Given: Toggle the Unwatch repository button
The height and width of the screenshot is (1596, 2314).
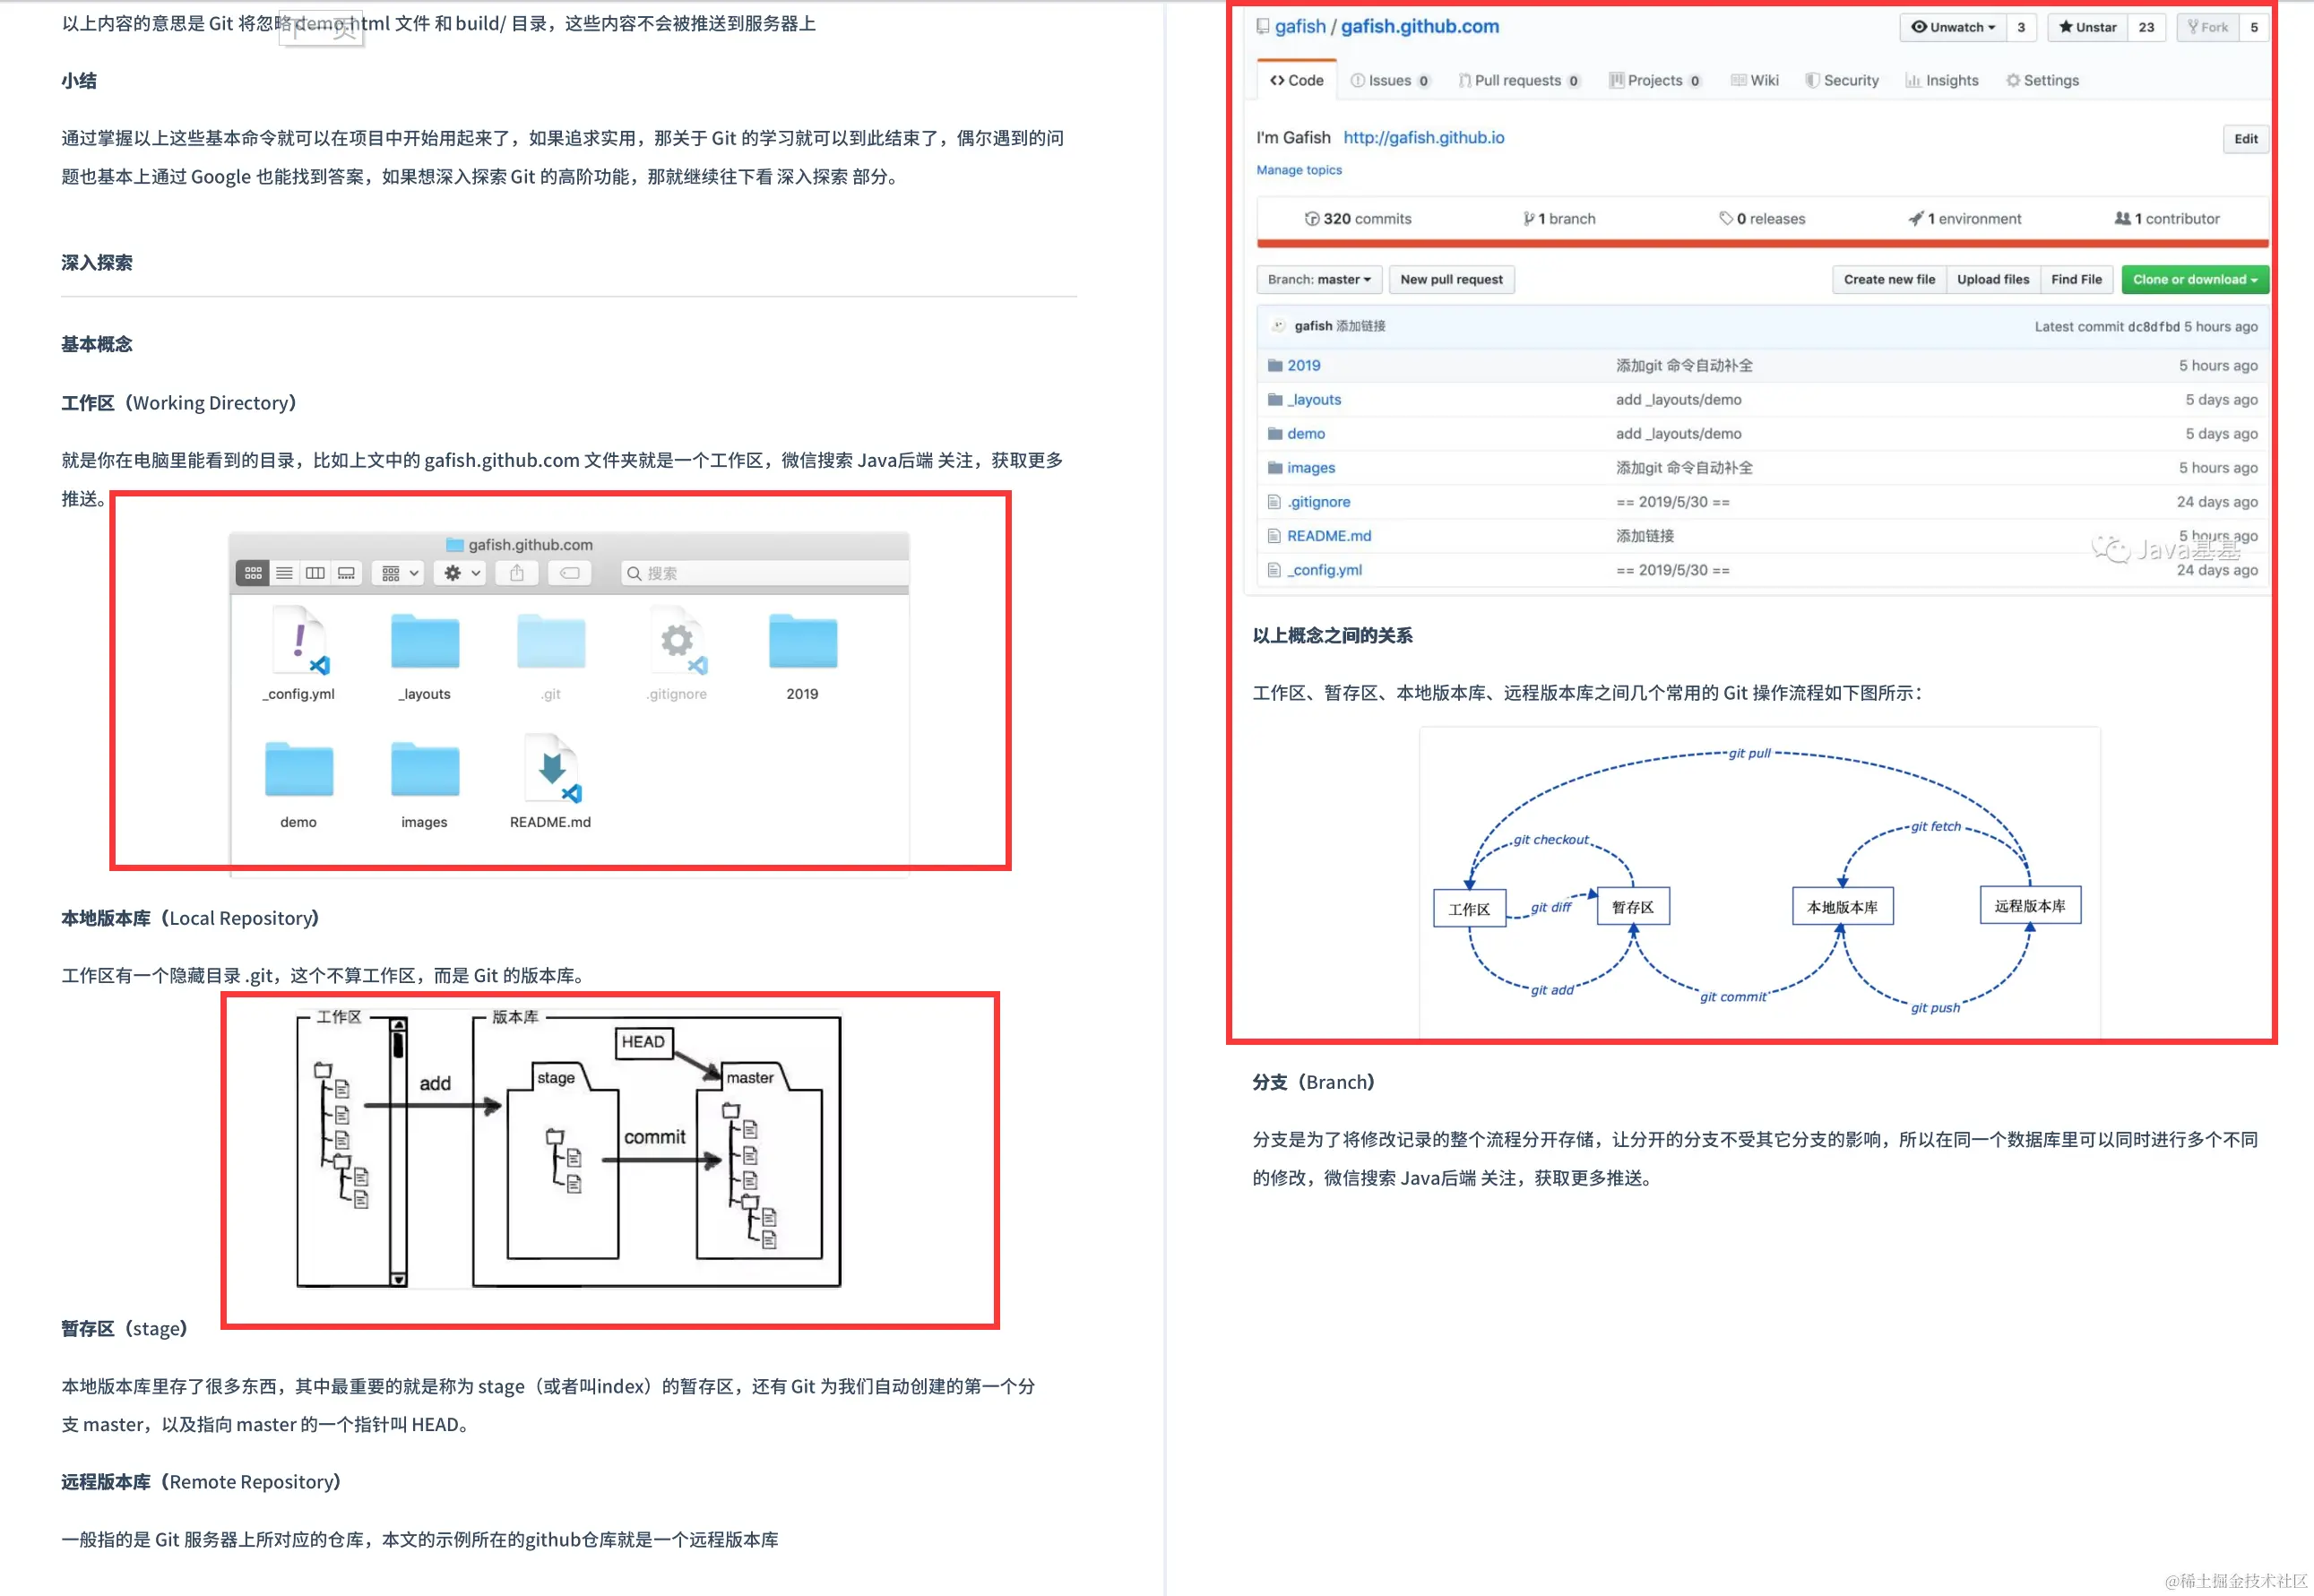Looking at the screenshot, I should point(1952,27).
